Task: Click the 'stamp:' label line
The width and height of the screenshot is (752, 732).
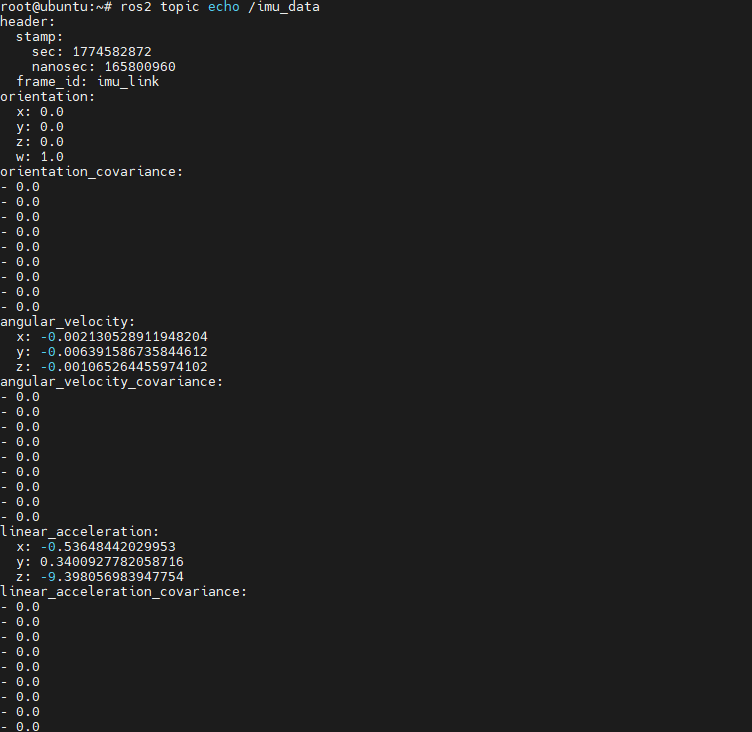Action: tap(39, 37)
